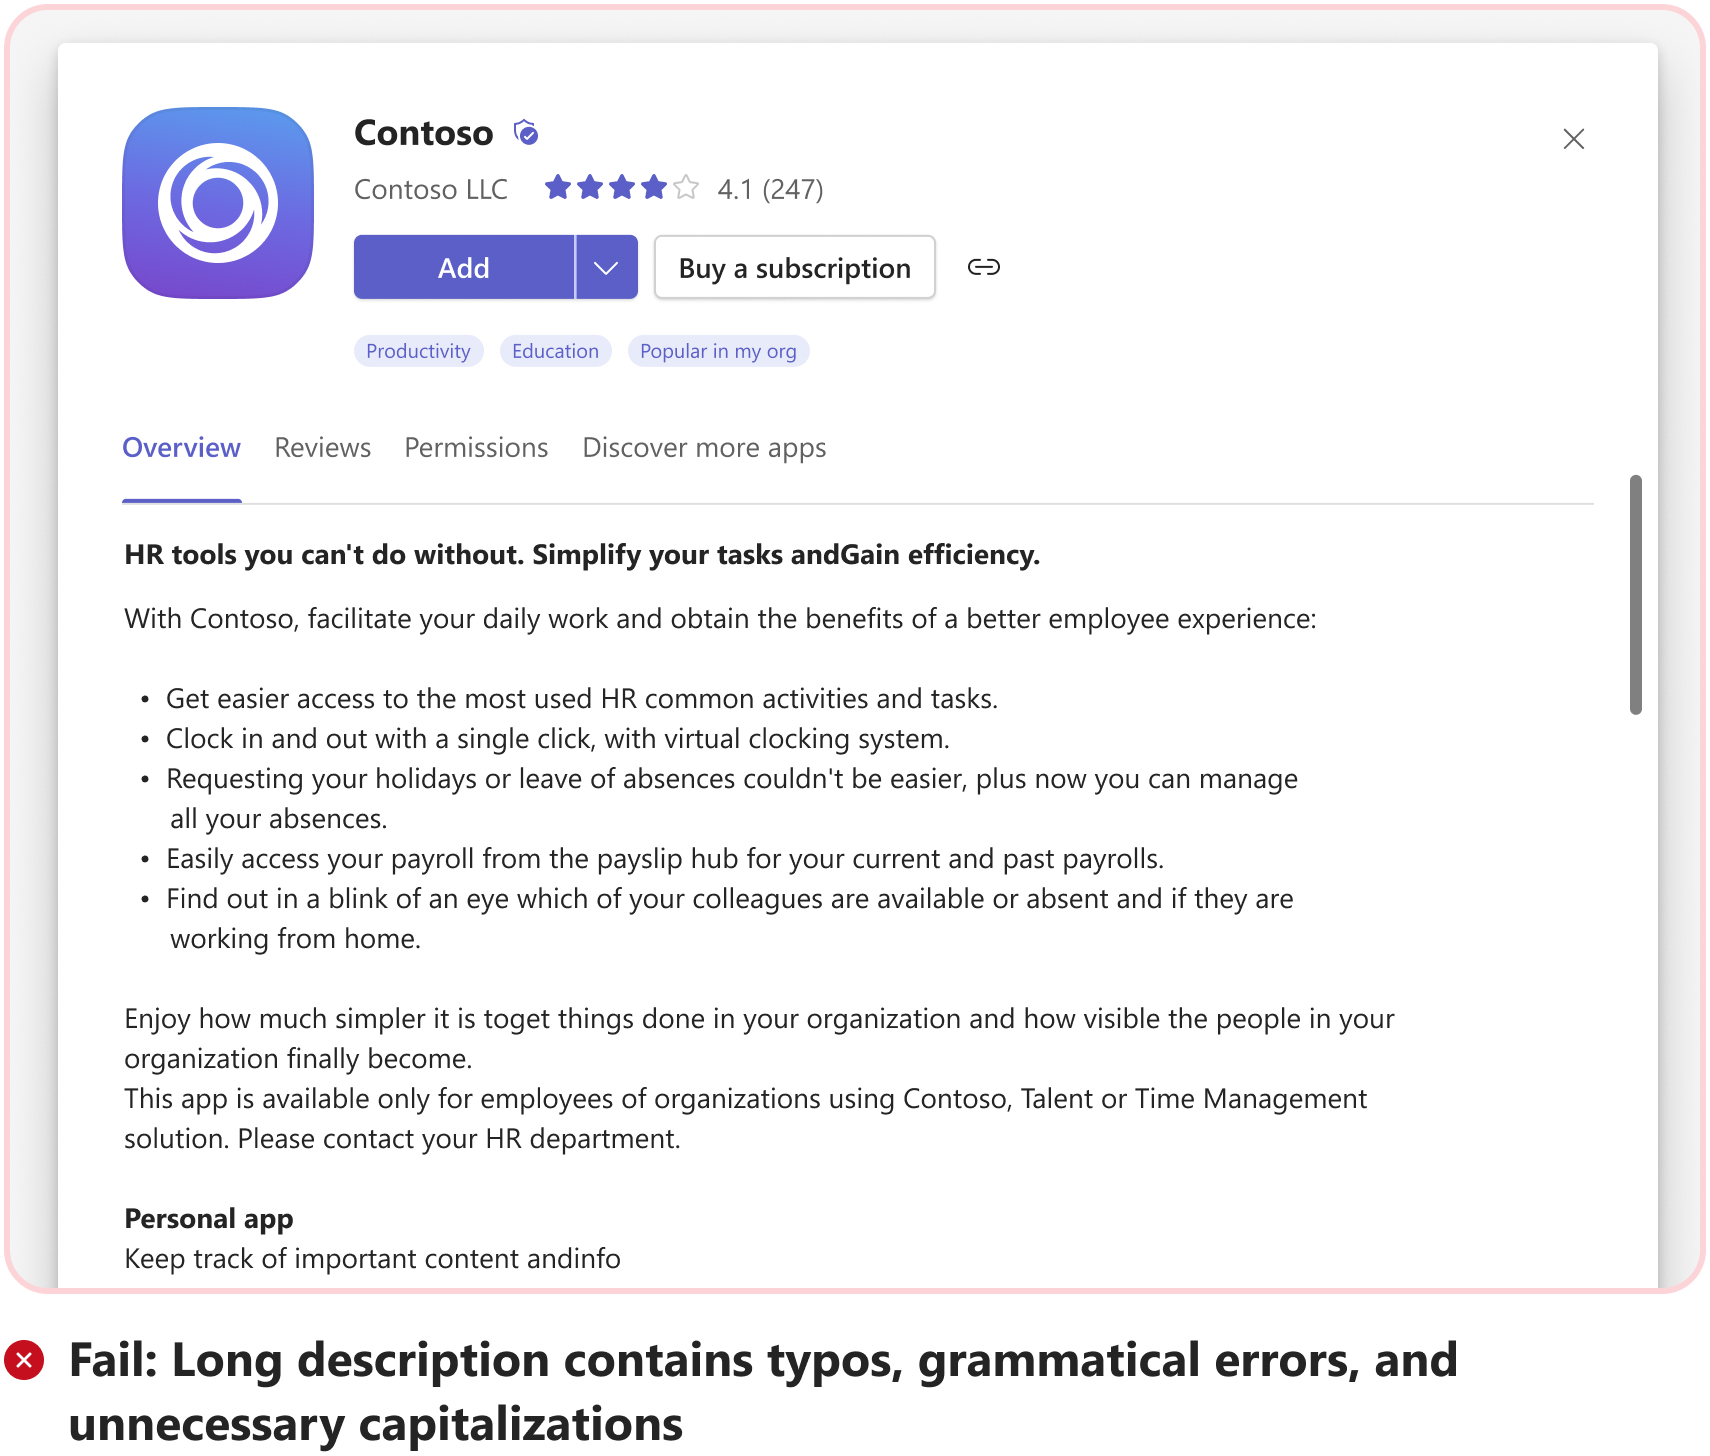Expand the Add button dropdown arrow

click(606, 267)
